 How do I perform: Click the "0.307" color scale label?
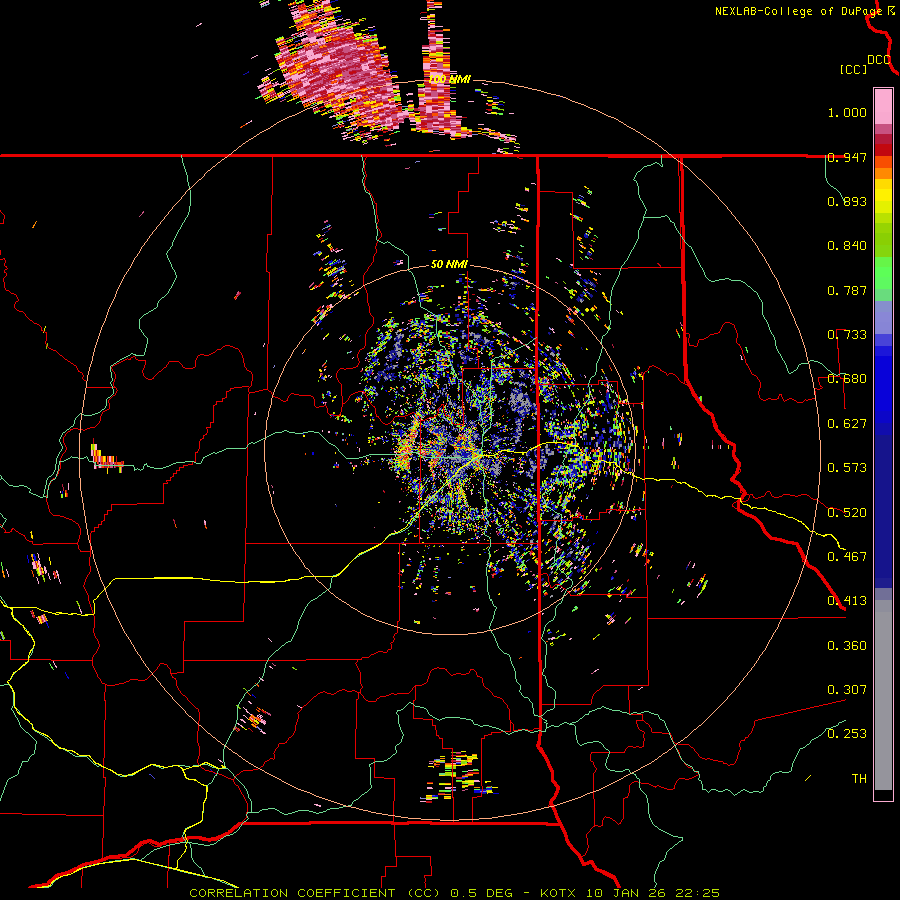[x=847, y=690]
